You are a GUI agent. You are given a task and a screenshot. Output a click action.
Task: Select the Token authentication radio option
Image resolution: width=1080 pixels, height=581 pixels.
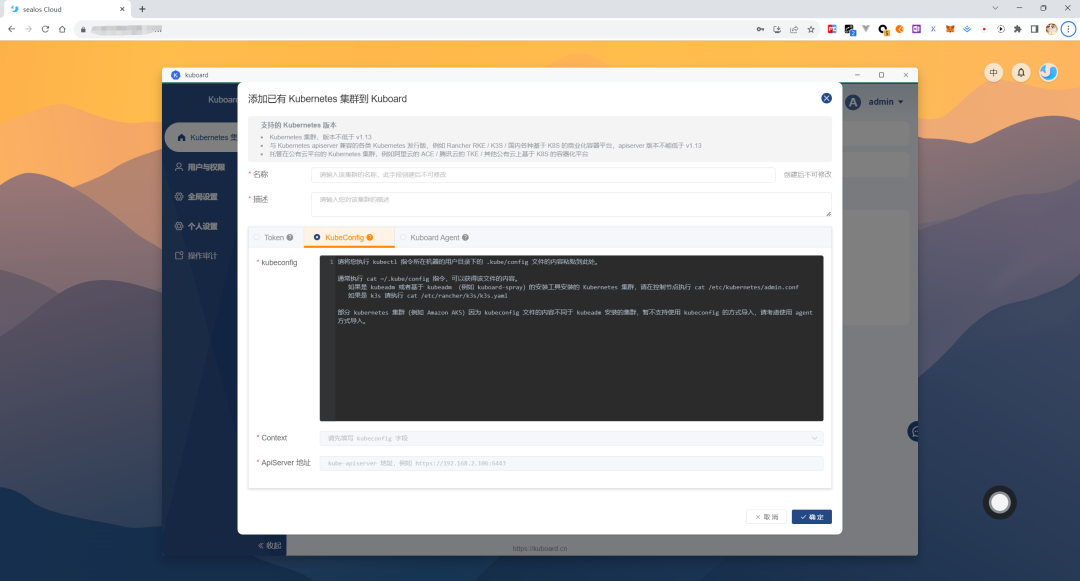[257, 237]
